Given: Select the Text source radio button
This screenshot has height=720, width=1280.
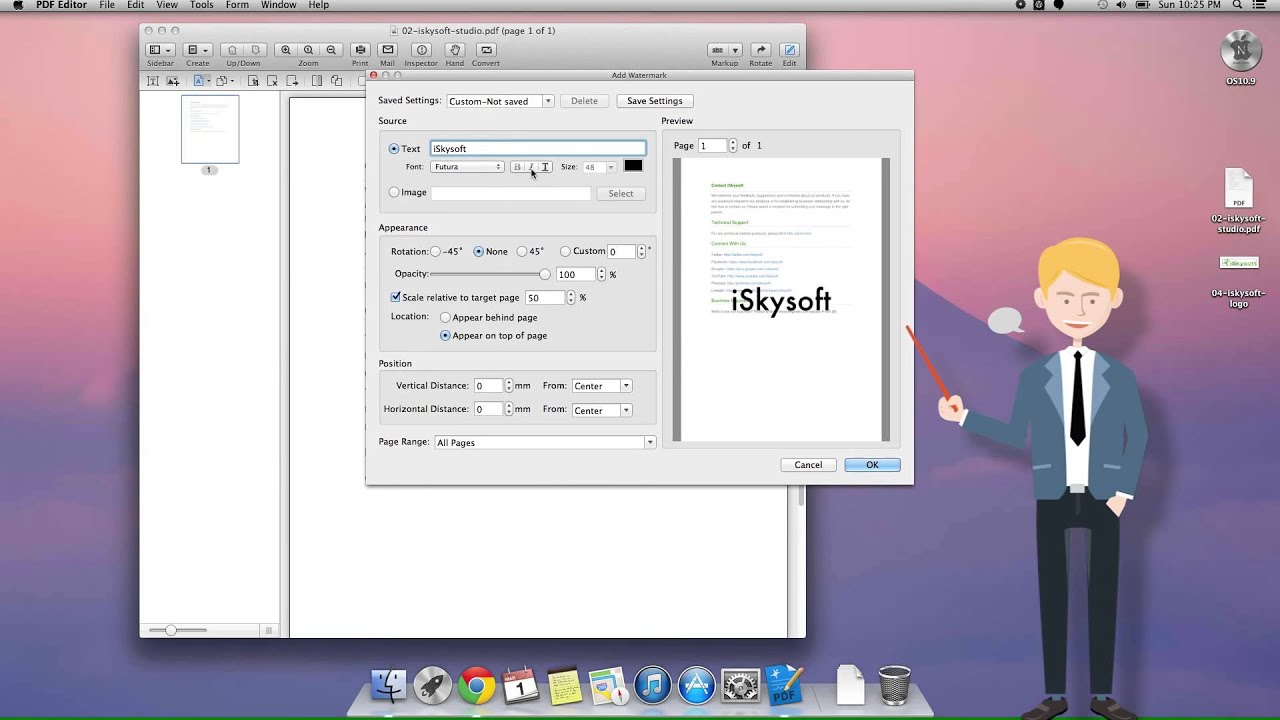Looking at the screenshot, I should coord(394,149).
